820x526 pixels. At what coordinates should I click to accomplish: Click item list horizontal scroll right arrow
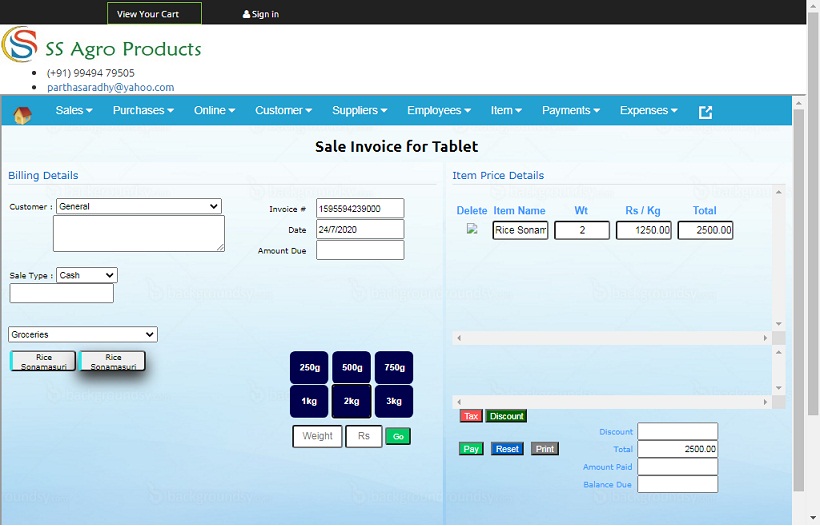point(765,338)
